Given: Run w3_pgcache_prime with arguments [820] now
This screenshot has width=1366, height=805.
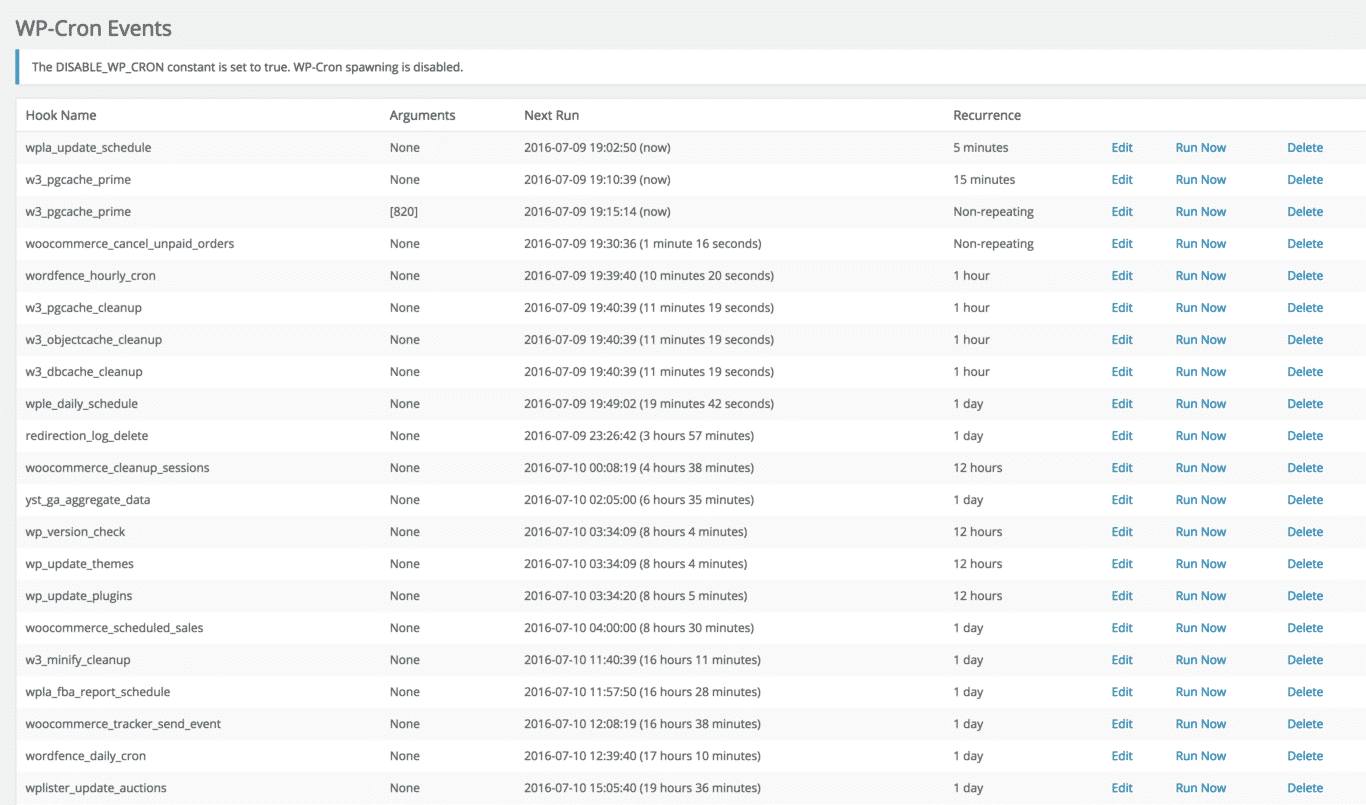Looking at the screenshot, I should pos(1200,212).
